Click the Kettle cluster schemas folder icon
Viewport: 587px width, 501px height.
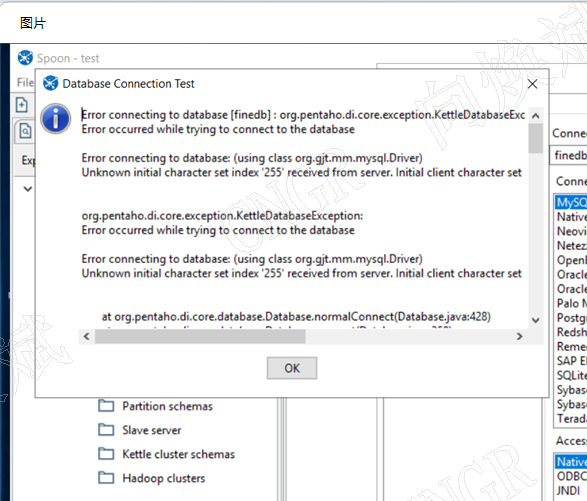click(x=106, y=453)
